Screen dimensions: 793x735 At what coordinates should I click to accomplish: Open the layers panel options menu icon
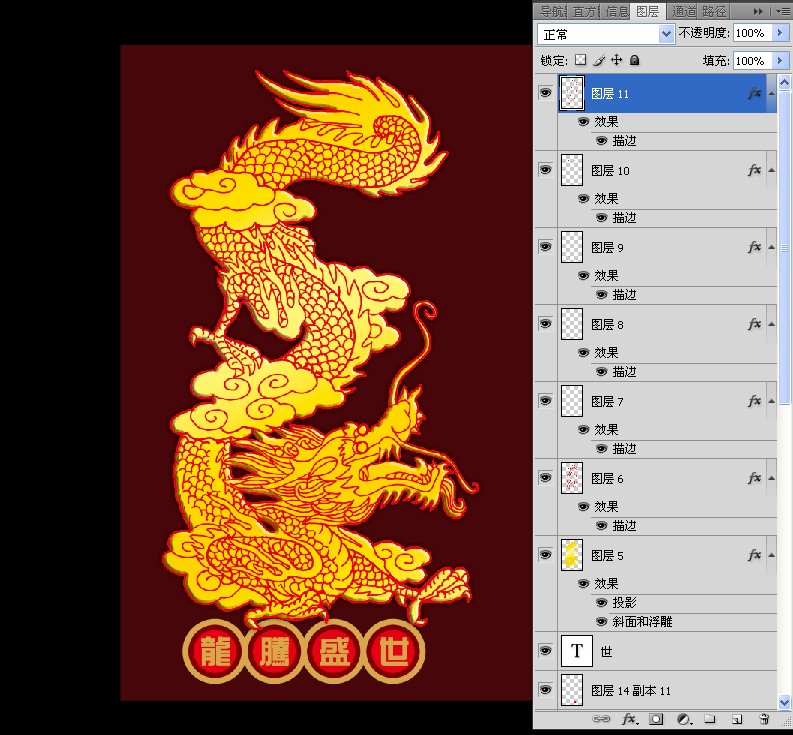[x=782, y=11]
